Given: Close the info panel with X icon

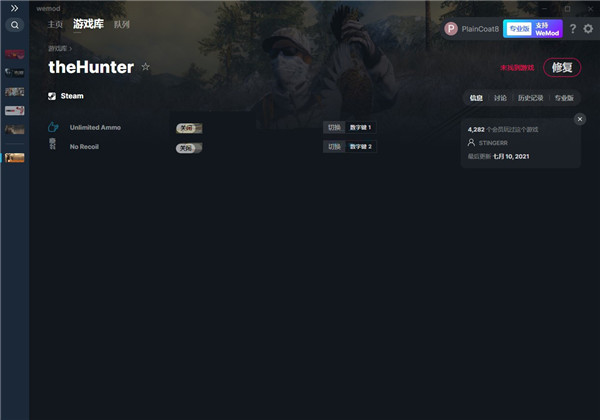Looking at the screenshot, I should point(580,119).
